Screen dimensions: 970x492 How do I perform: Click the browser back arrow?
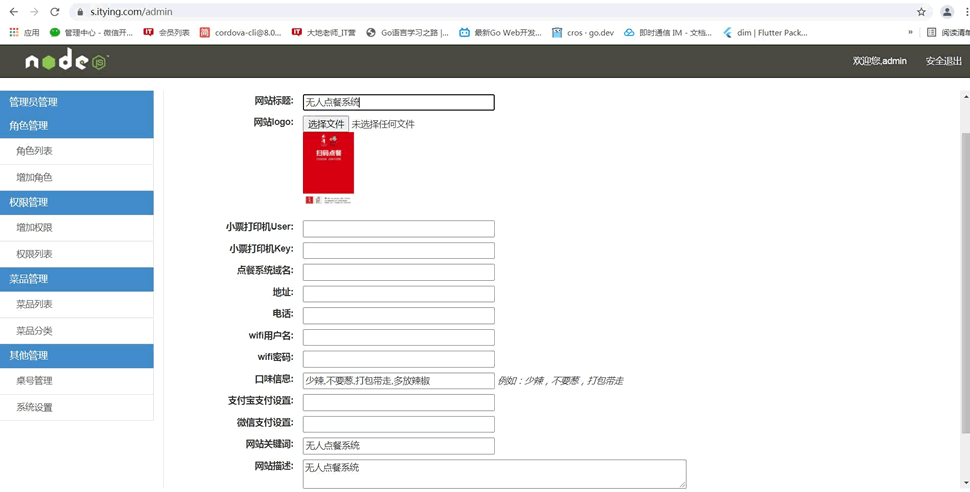[x=14, y=12]
